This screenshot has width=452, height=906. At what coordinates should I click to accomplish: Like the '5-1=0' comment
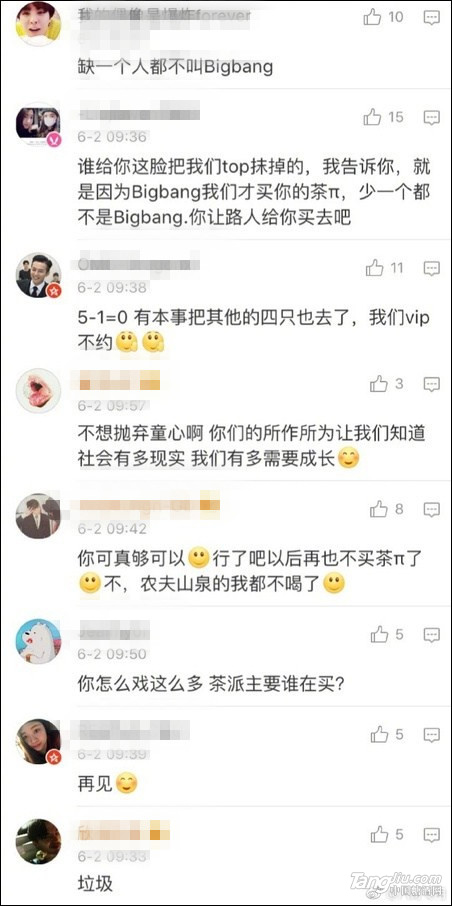[375, 268]
